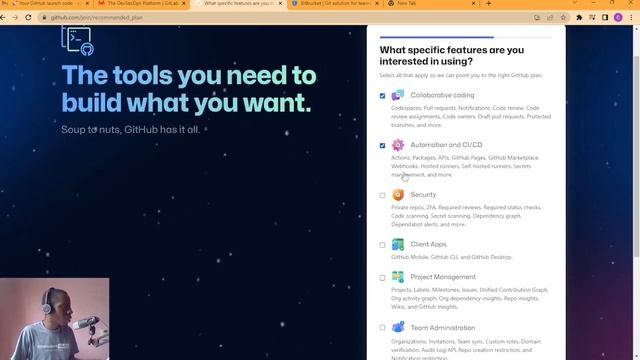Open the Extensions puzzle piece icon
640x360 pixels.
point(579,18)
